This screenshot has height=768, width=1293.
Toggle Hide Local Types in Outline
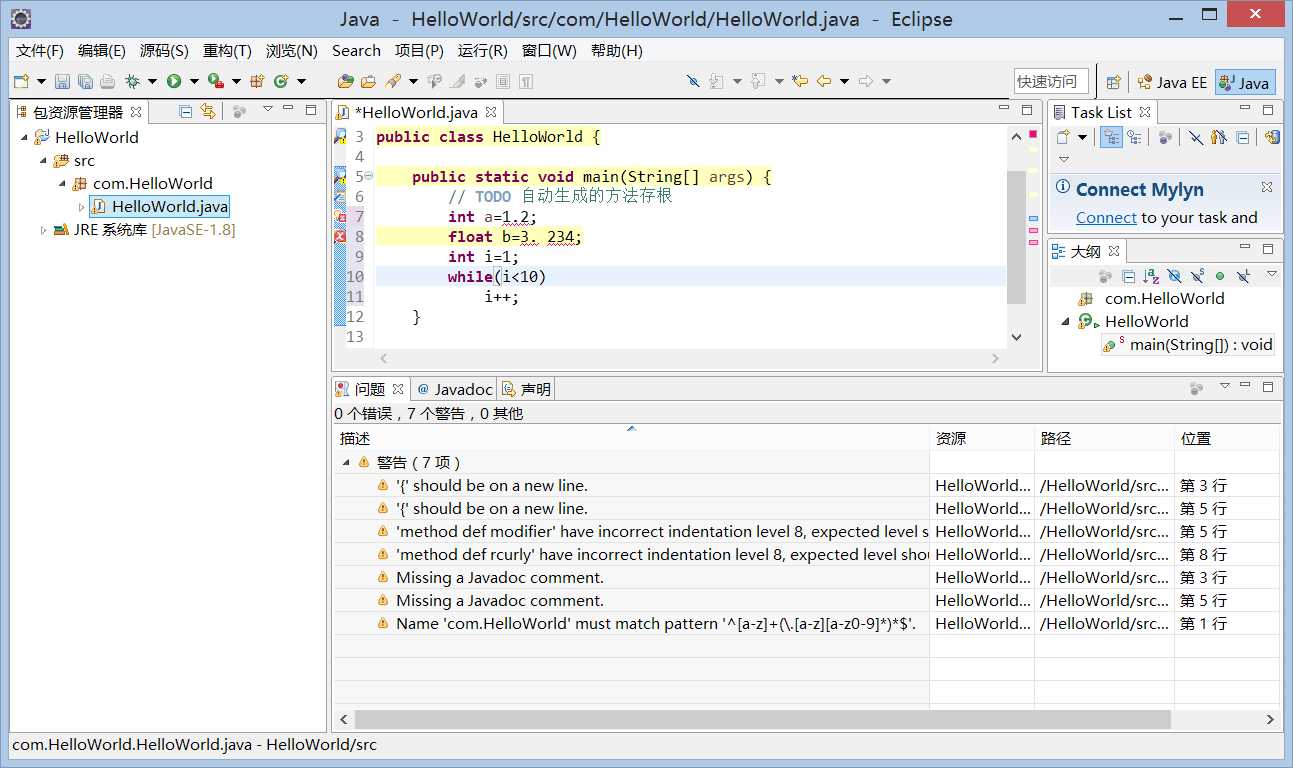pyautogui.click(x=1243, y=276)
